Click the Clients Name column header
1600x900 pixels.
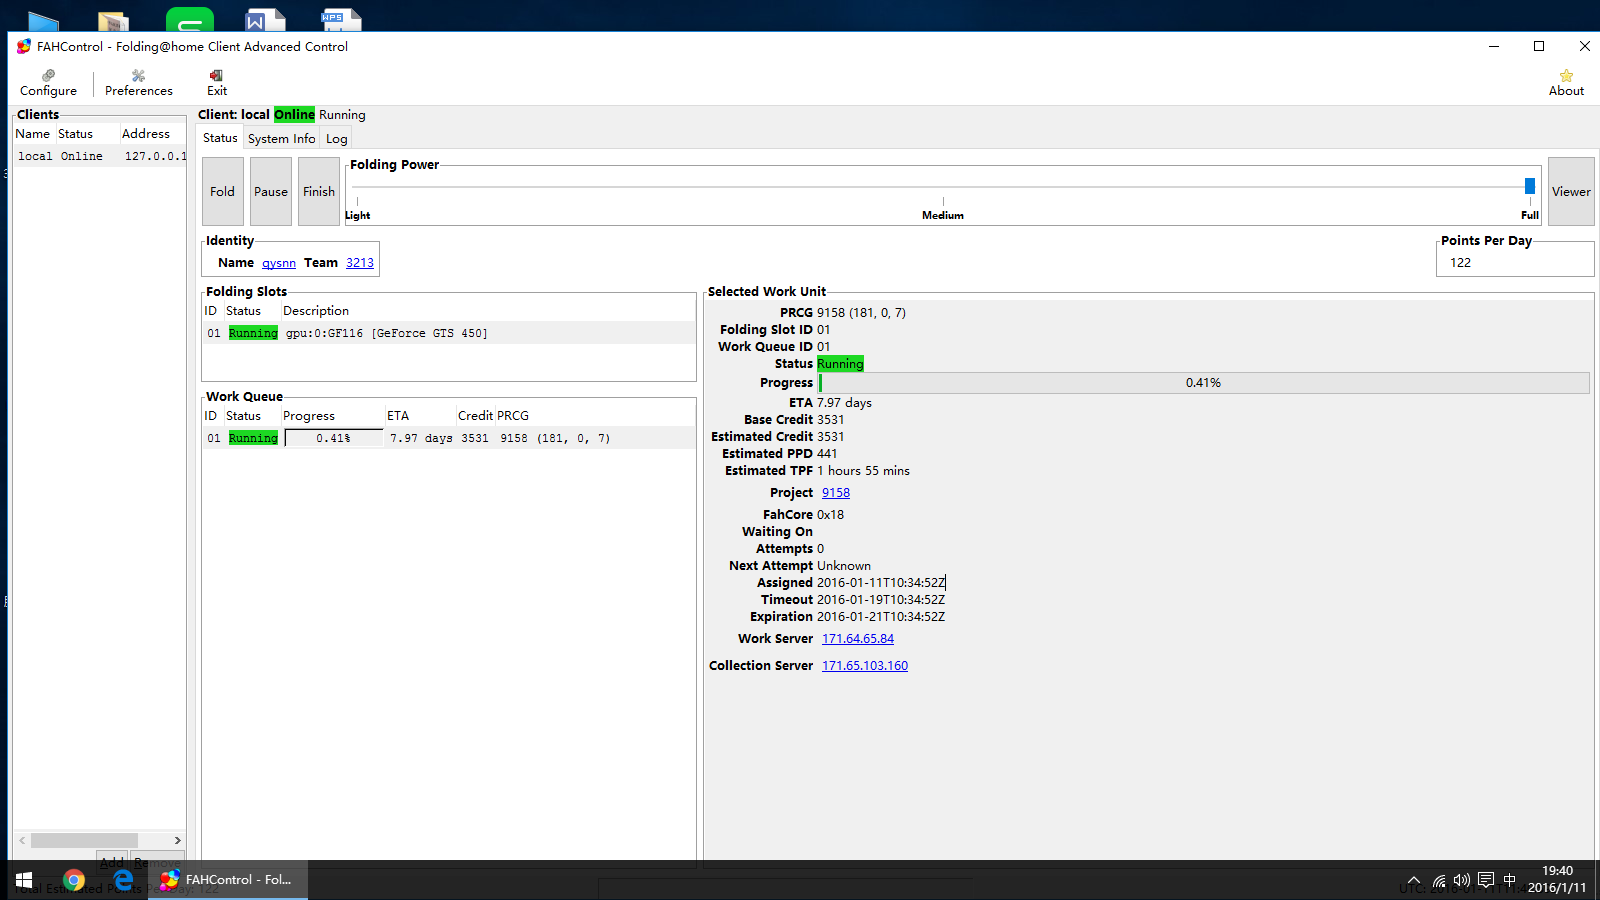point(33,134)
